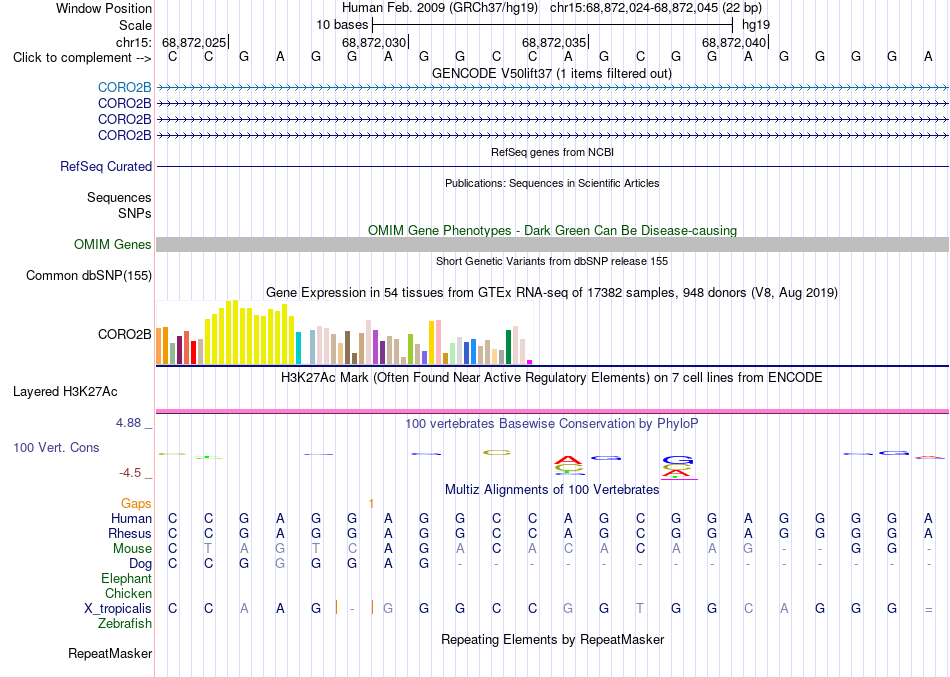Click the chr15:68,872,024-68,872,045 position text
This screenshot has height=677, width=950.
pos(656,8)
